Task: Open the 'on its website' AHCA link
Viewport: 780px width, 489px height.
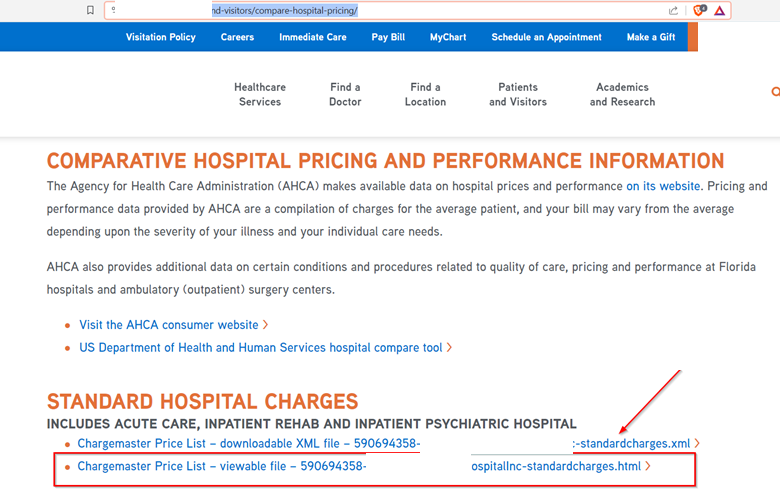Action: (x=664, y=186)
